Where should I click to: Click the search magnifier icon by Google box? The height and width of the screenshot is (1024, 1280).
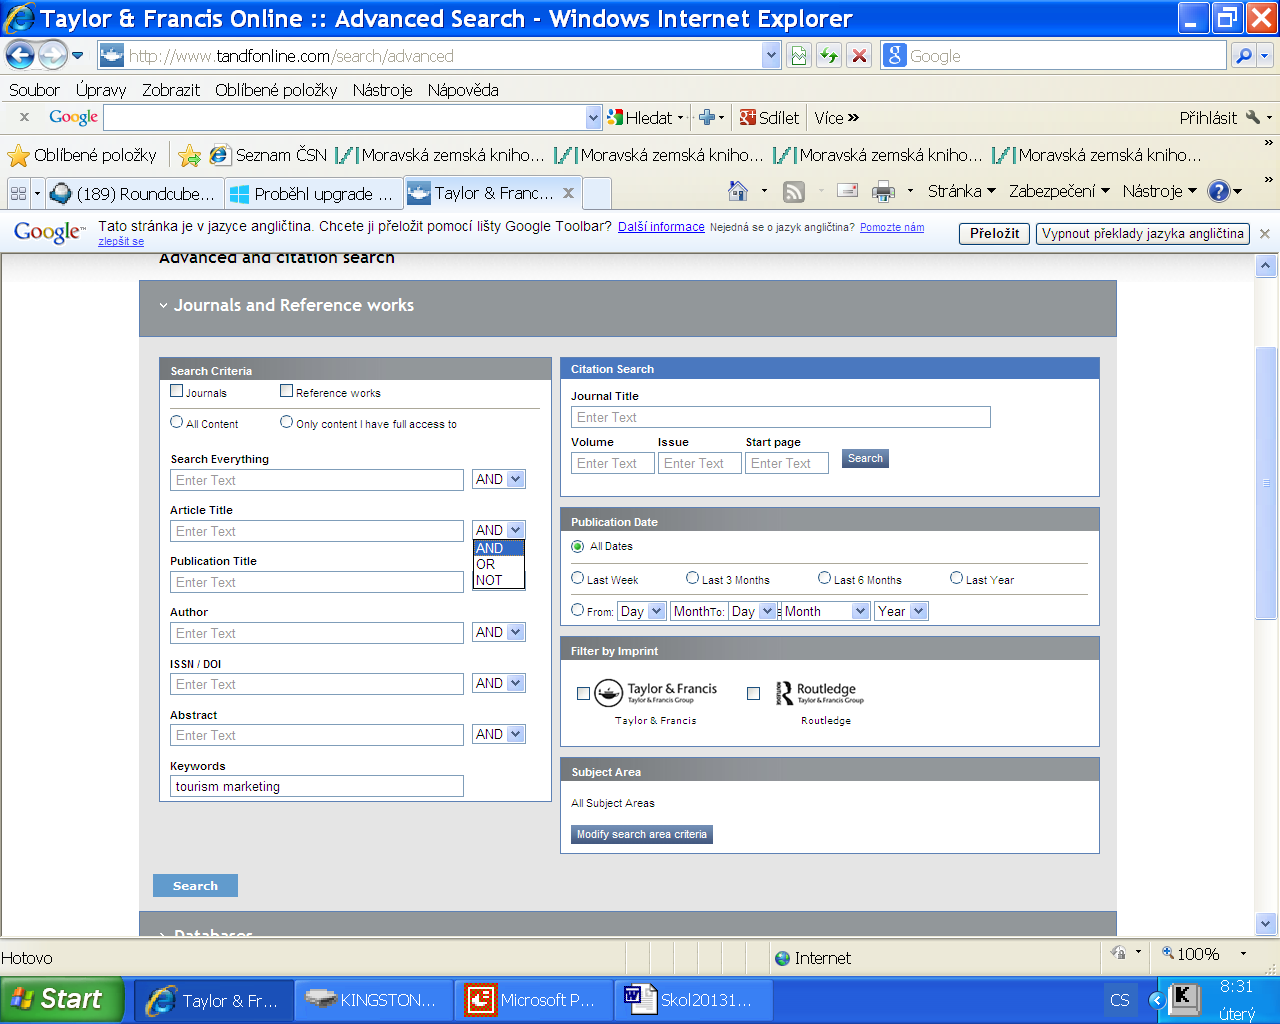[1243, 56]
